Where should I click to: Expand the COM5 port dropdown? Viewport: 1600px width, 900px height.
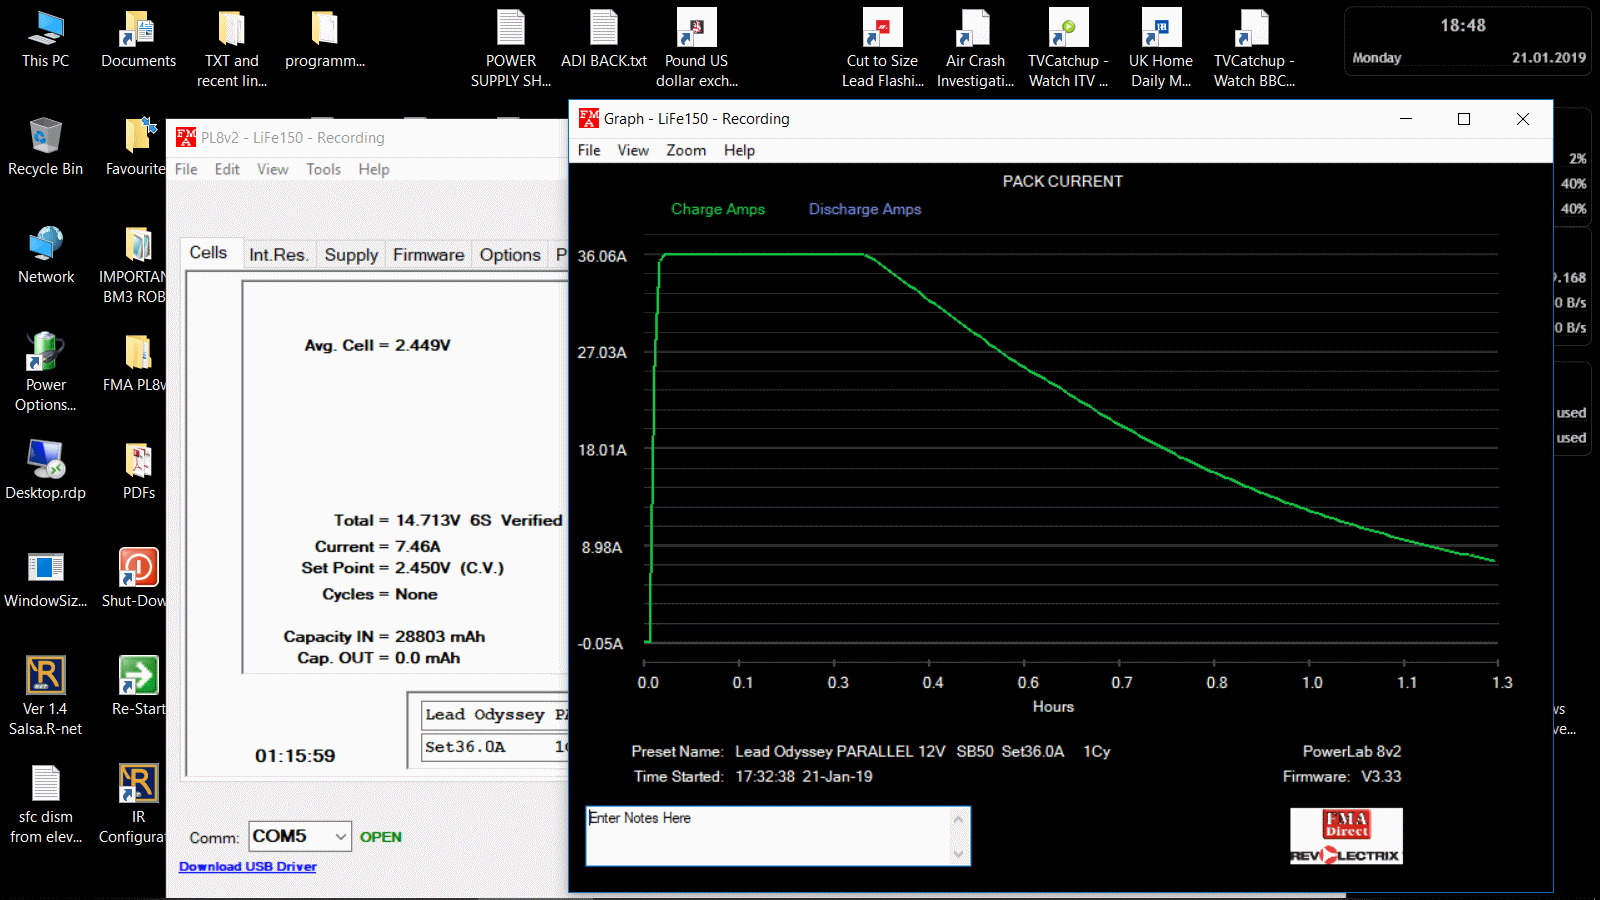pyautogui.click(x=340, y=836)
